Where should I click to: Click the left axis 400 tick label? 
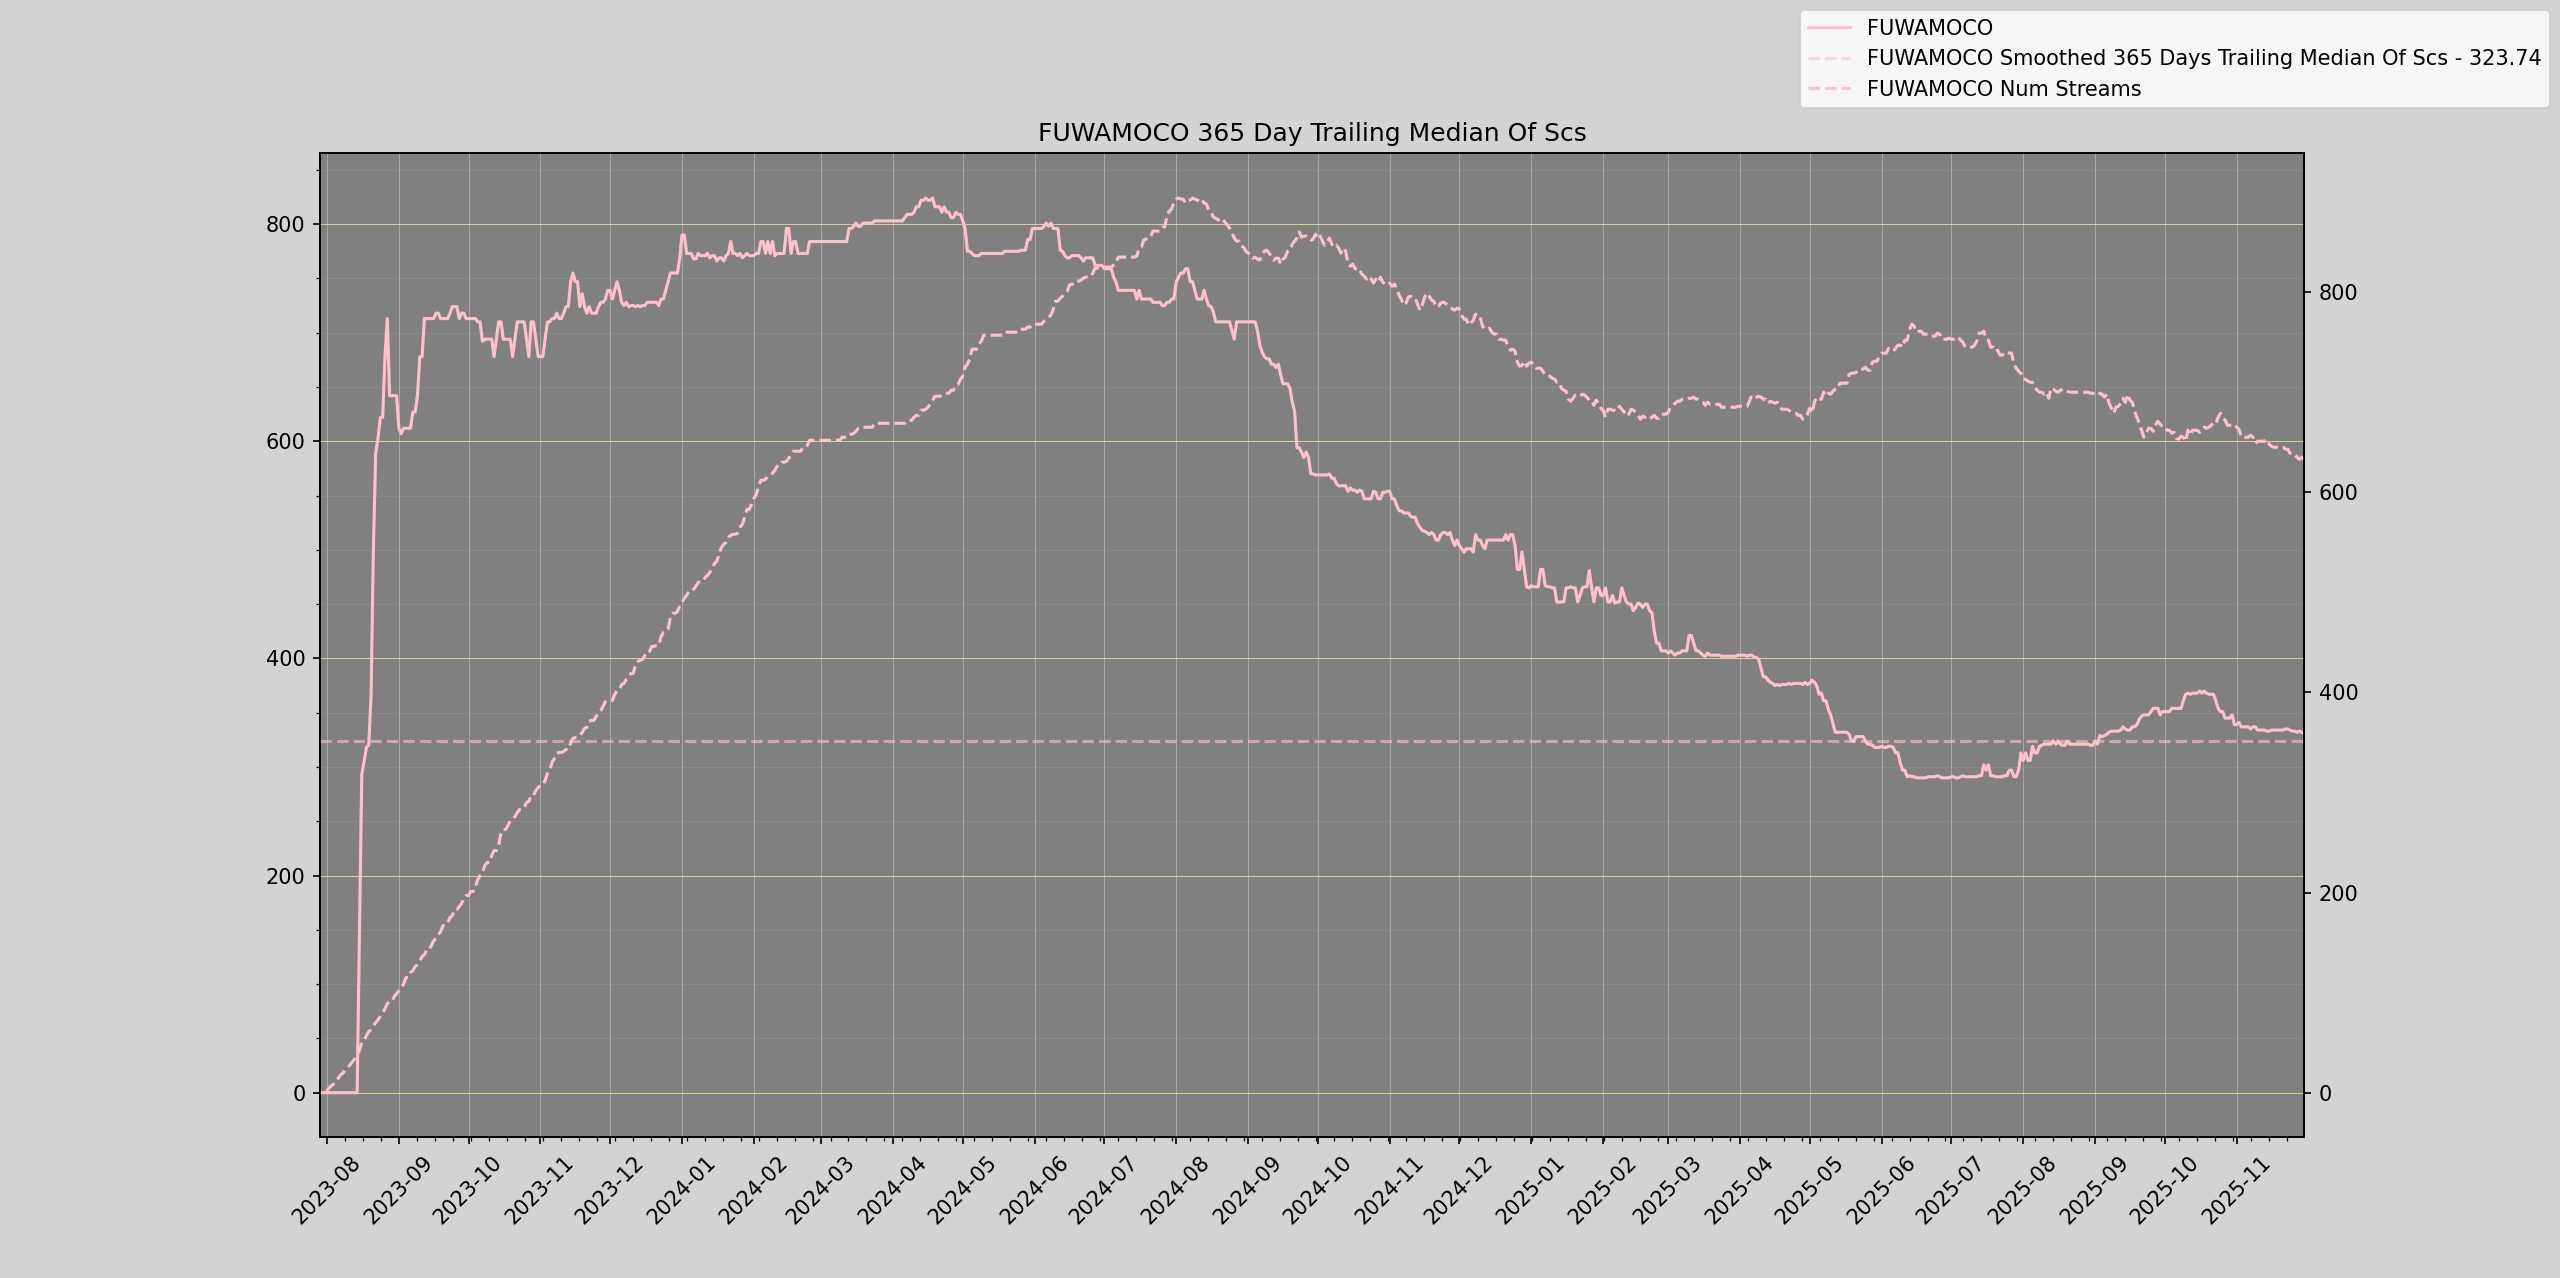coord(285,659)
